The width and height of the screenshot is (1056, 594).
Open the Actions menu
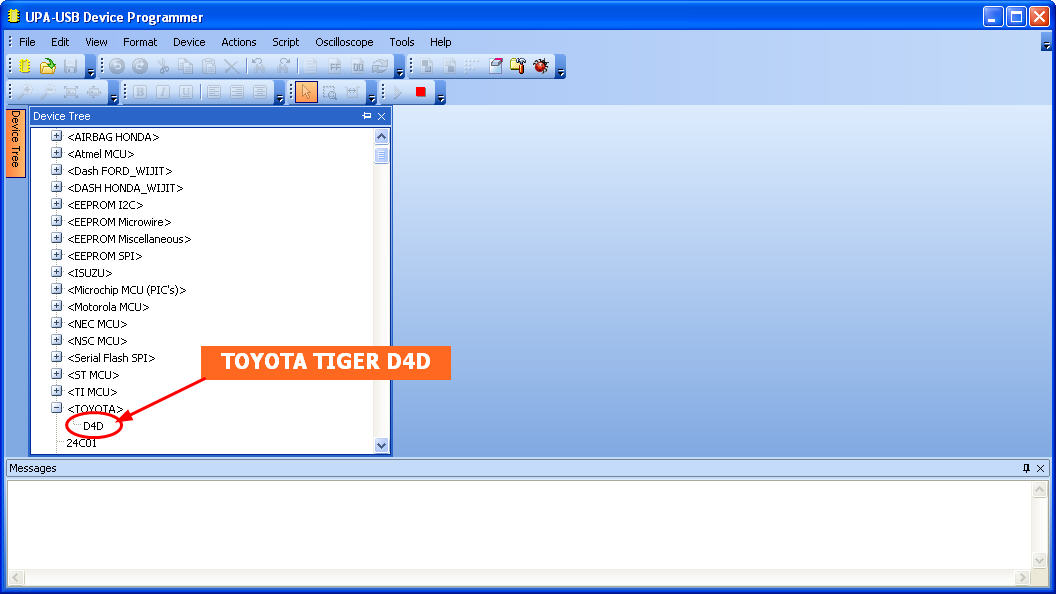238,42
